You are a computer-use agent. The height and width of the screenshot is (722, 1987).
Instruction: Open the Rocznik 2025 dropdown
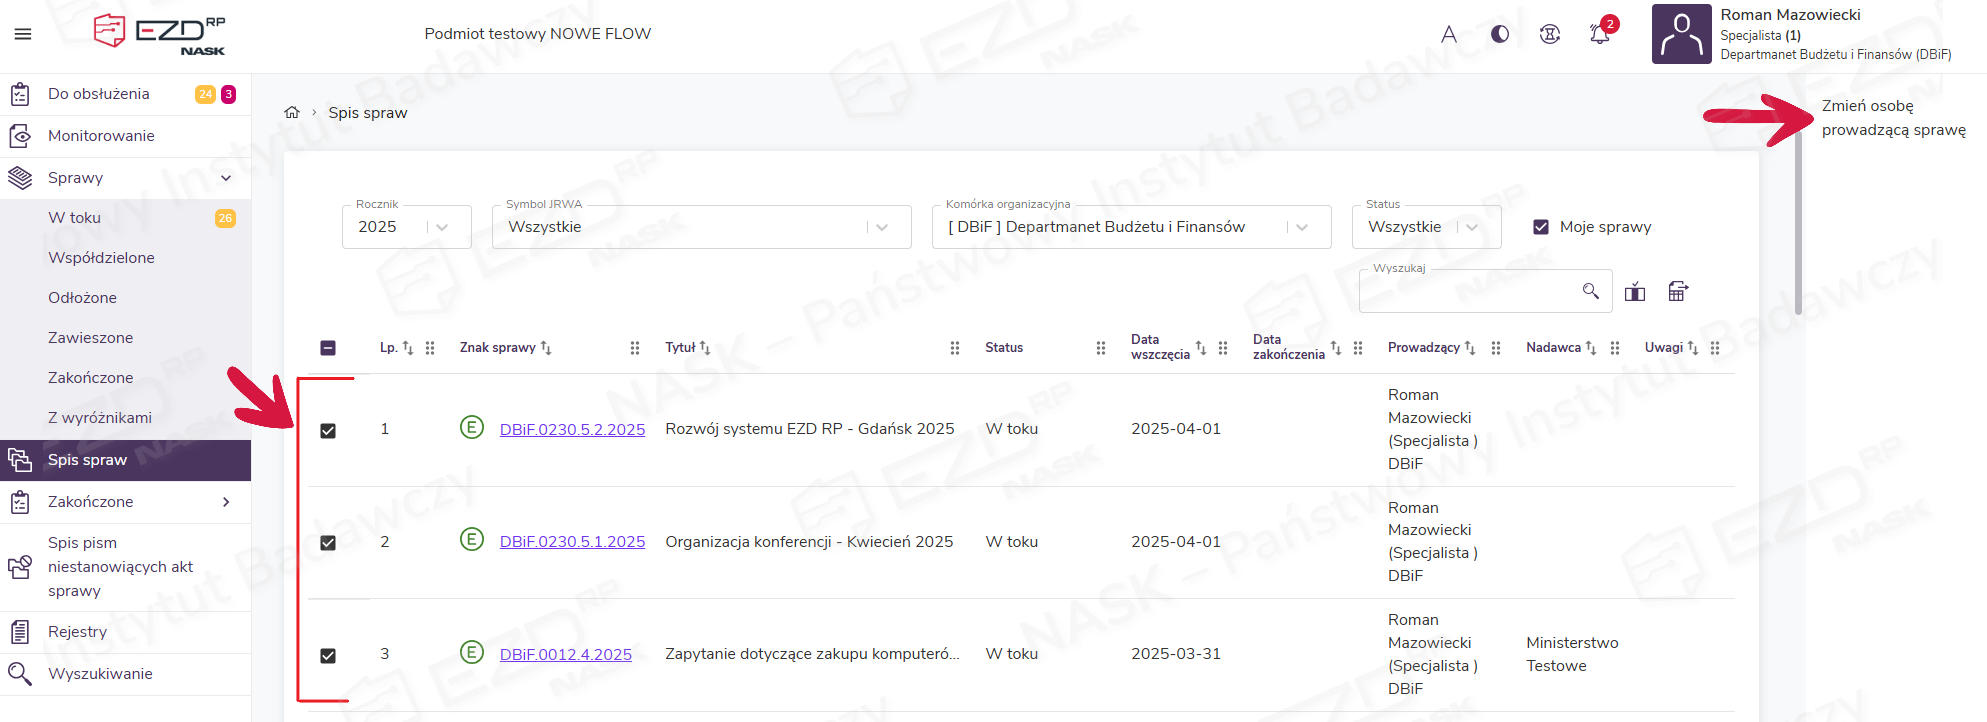pyautogui.click(x=406, y=227)
